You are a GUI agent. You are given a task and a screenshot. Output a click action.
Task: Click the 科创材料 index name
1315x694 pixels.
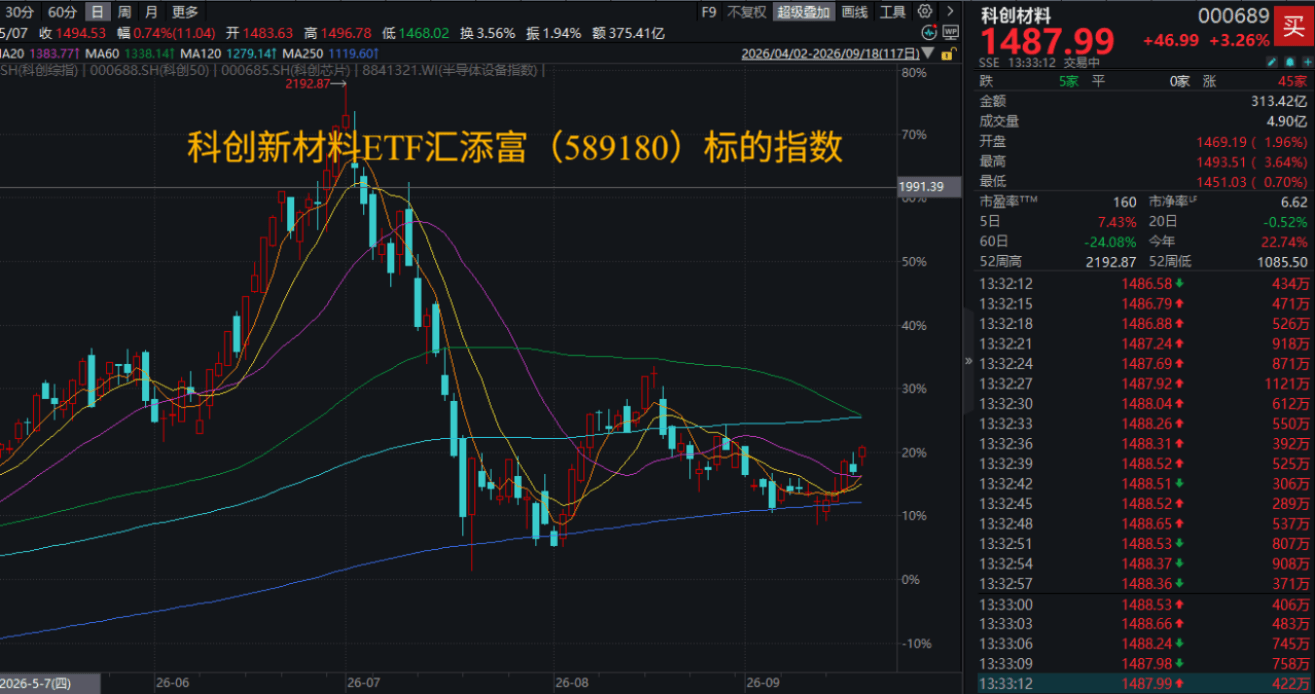[1014, 15]
